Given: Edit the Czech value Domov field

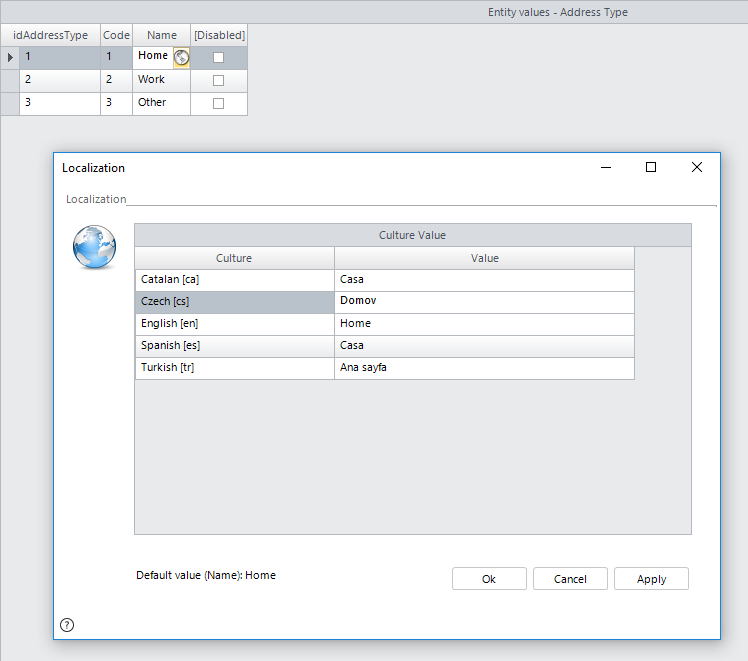Looking at the screenshot, I should [484, 302].
